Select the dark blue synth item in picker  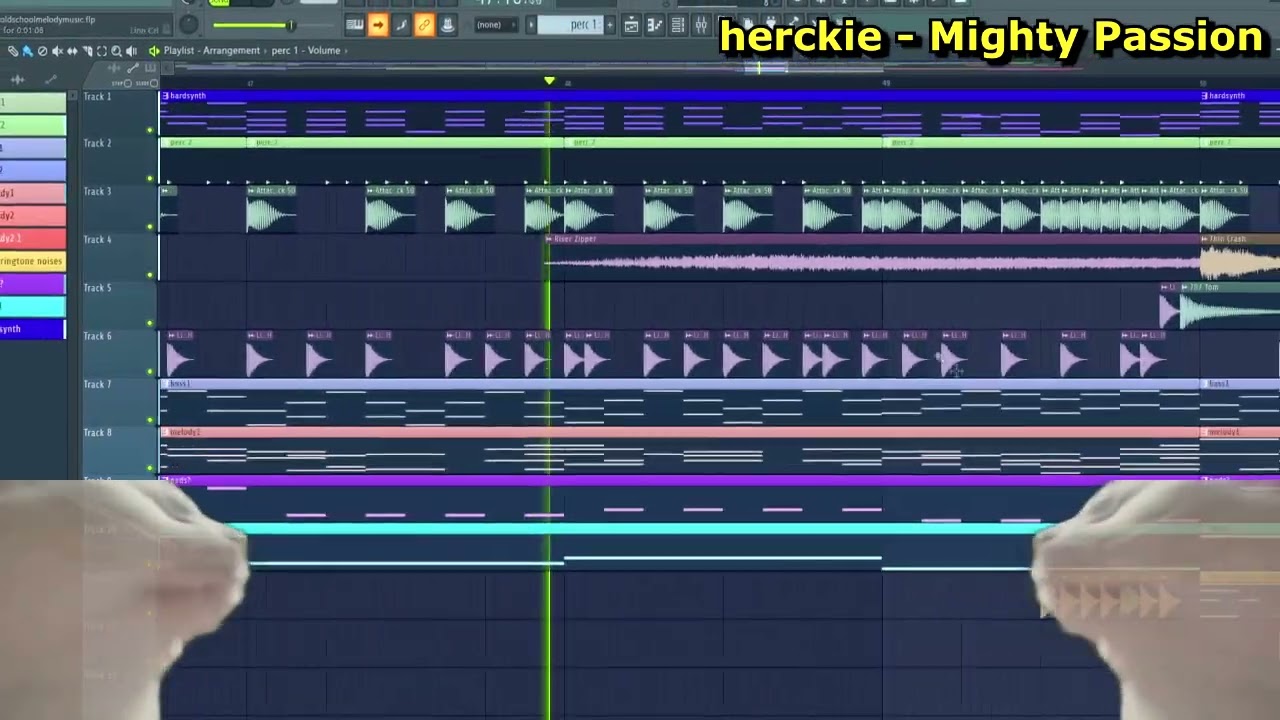pyautogui.click(x=32, y=329)
